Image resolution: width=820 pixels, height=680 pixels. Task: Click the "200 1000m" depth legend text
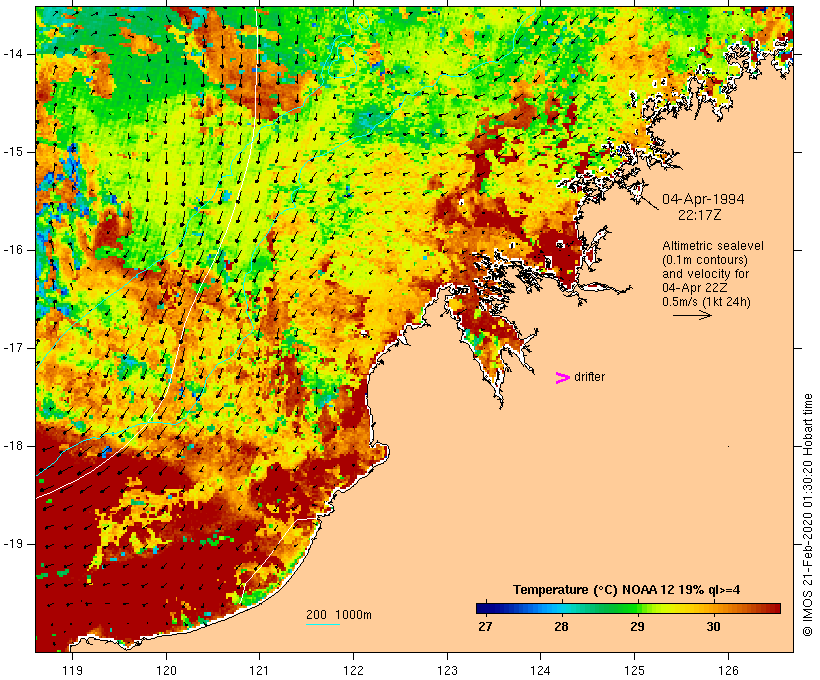pyautogui.click(x=339, y=615)
